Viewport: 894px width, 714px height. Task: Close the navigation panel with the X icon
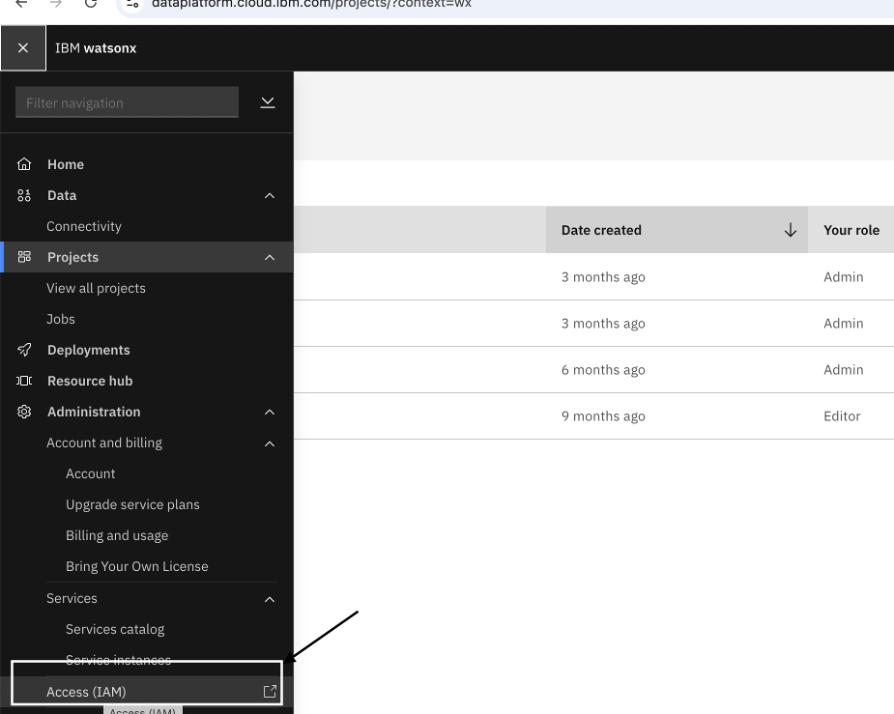click(23, 47)
